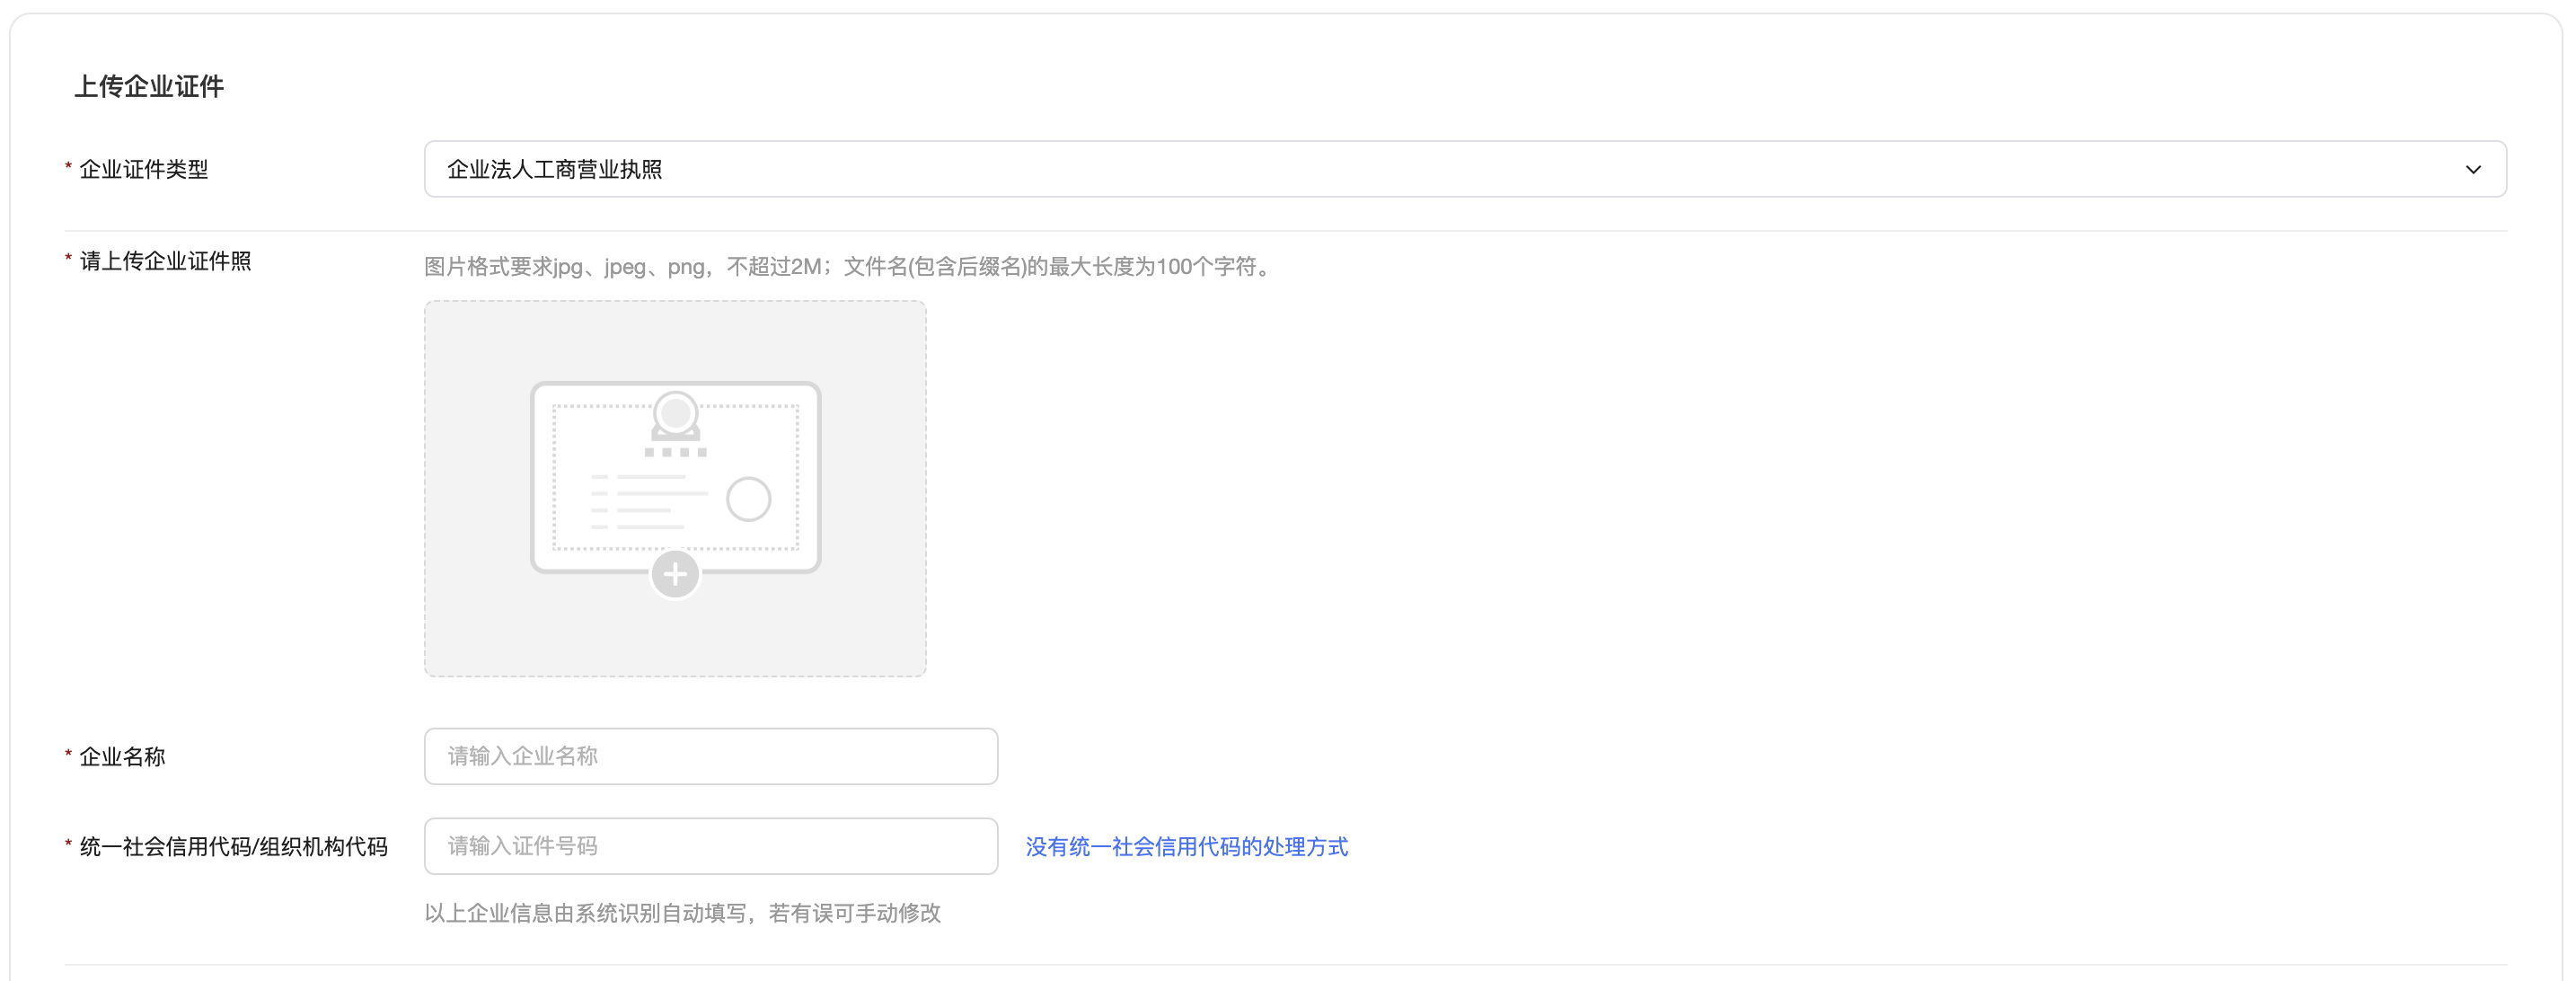Click the red asterisk beside 企业名称
This screenshot has height=981, width=2576.
(x=68, y=754)
